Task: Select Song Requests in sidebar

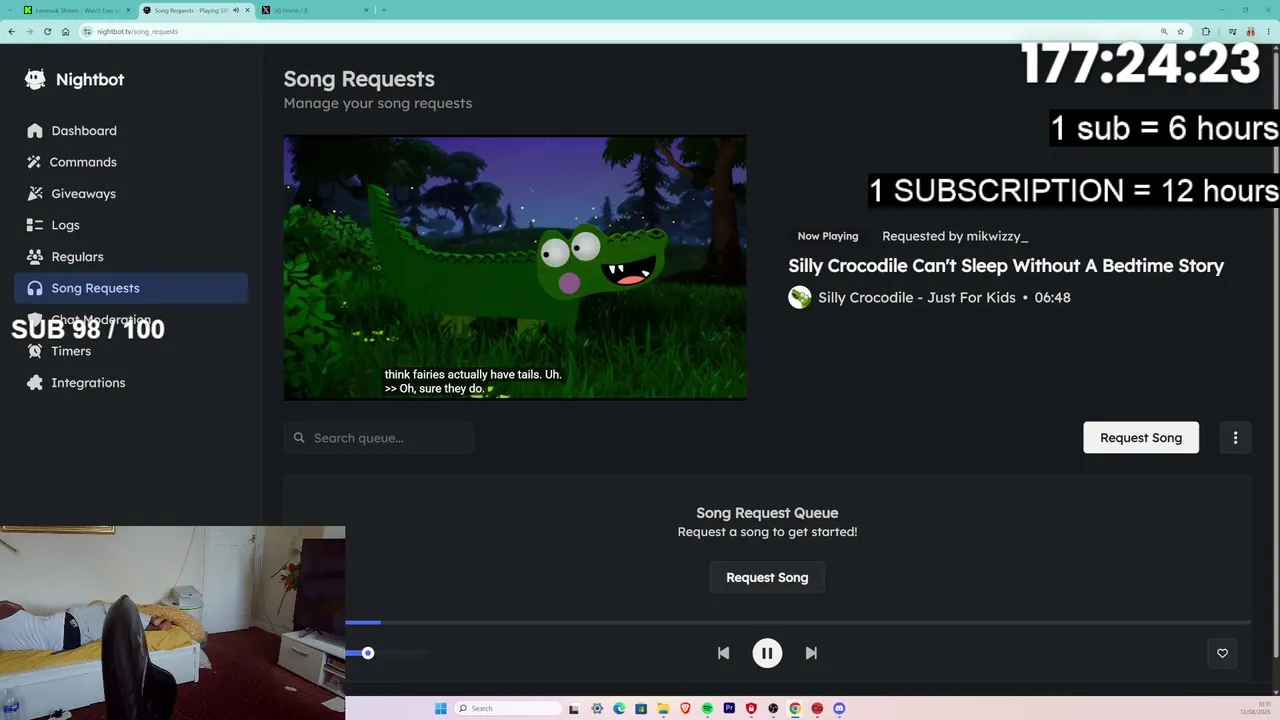Action: coord(130,288)
